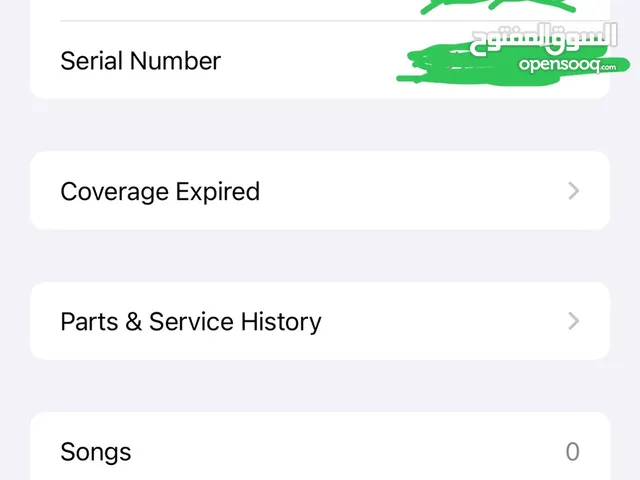
Task: Expand Parts & Service History chevron arrow
Action: click(573, 321)
